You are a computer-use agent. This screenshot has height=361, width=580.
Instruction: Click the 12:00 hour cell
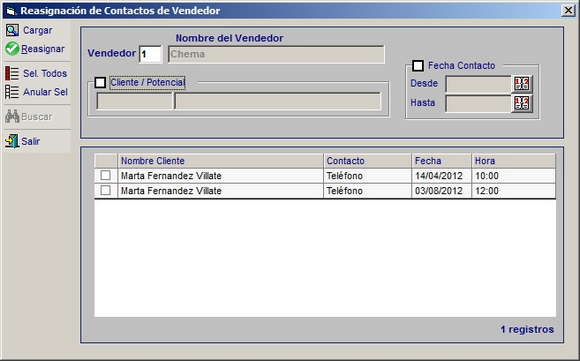513,191
